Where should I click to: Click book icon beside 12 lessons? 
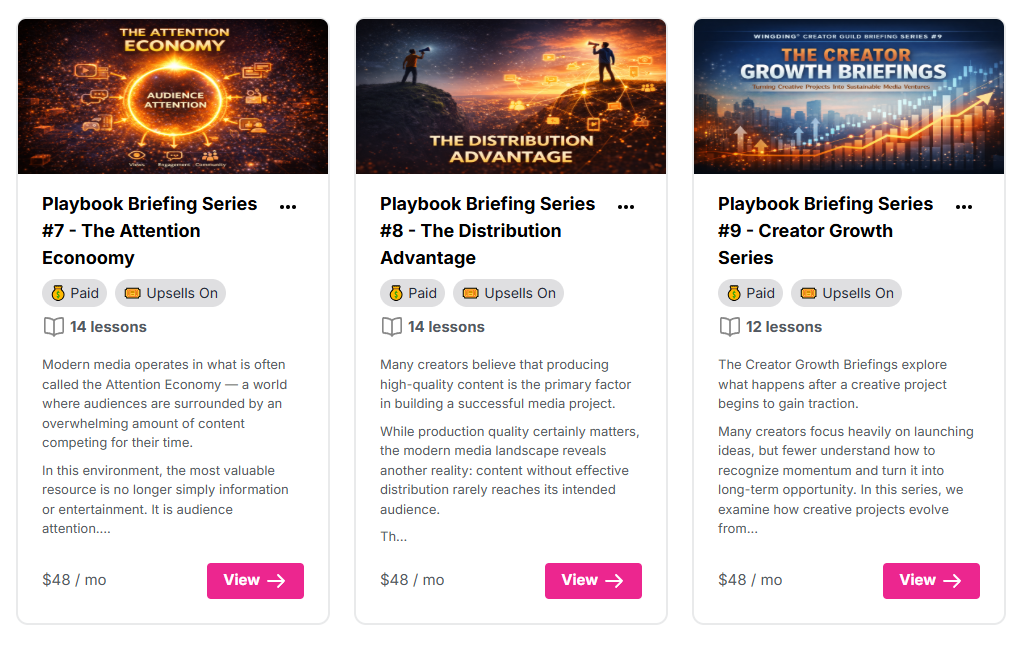pos(729,327)
